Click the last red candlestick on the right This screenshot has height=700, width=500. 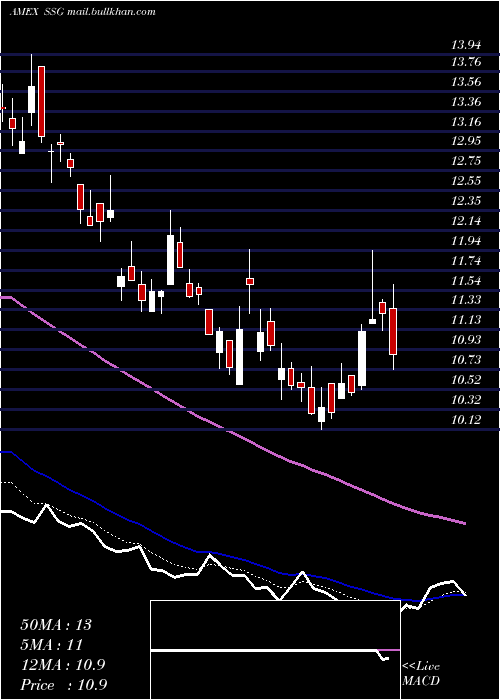click(393, 331)
